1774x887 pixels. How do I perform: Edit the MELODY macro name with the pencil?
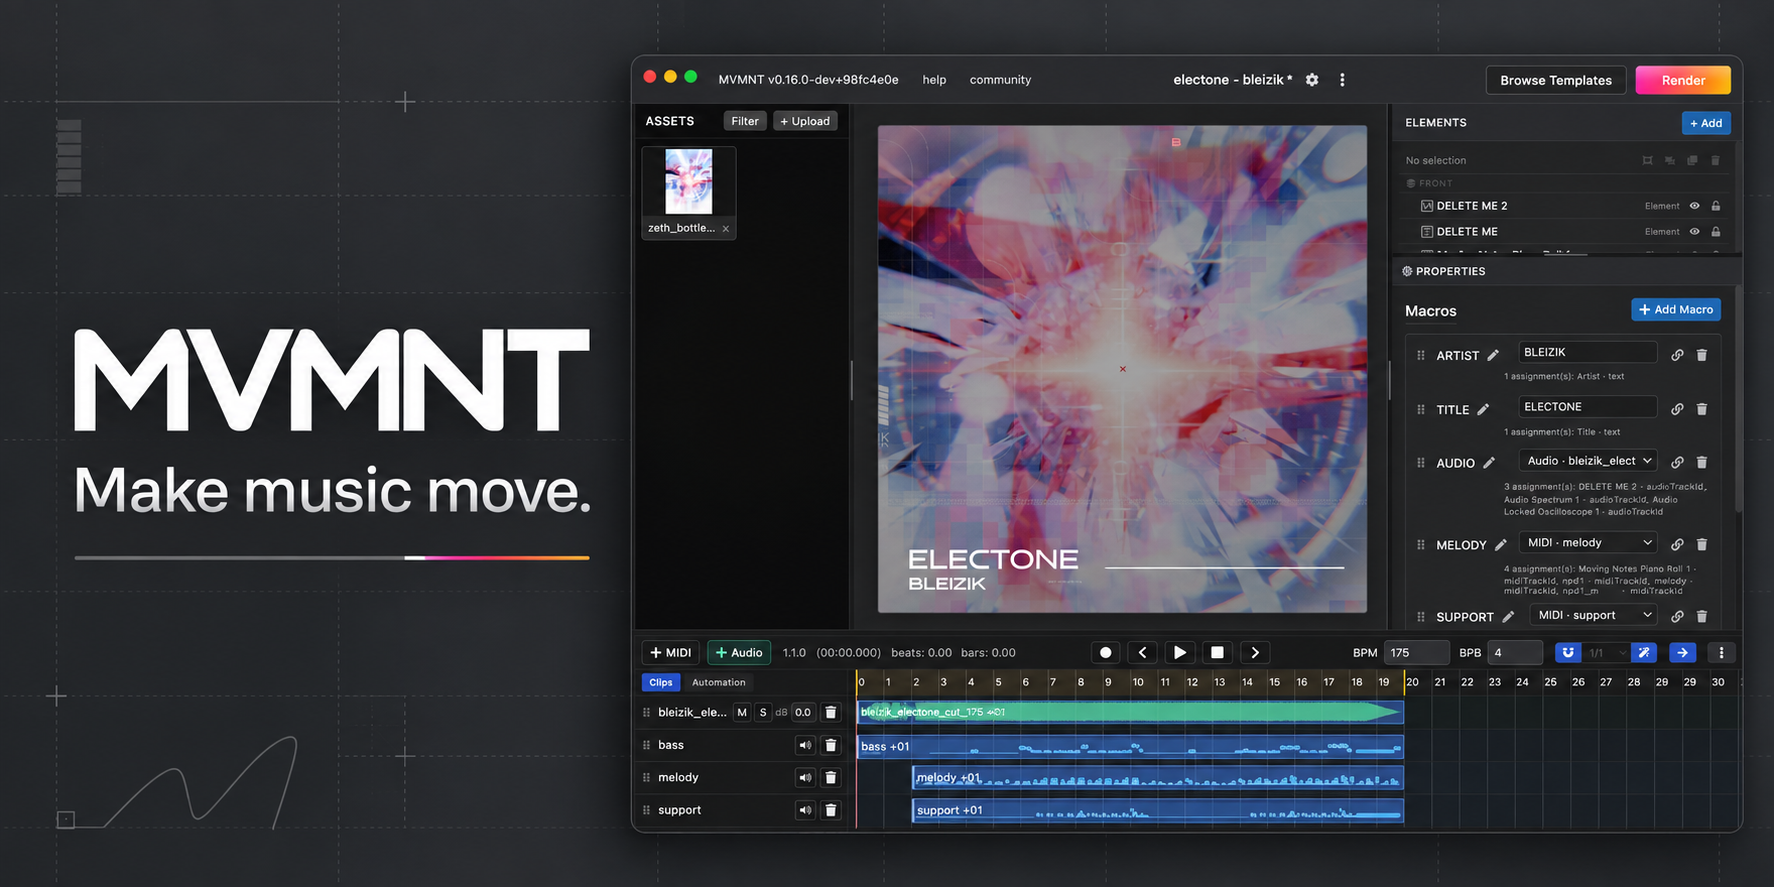pos(1500,545)
